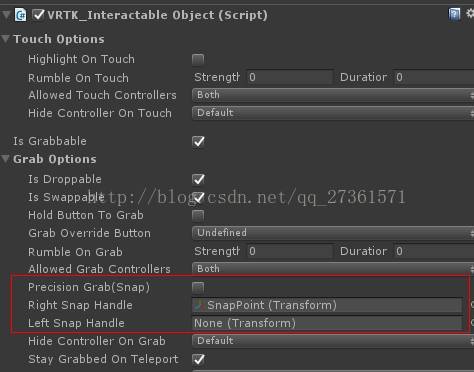The width and height of the screenshot is (474, 372).
Task: Enable Hold Button To Grab checkbox
Action: (x=198, y=215)
